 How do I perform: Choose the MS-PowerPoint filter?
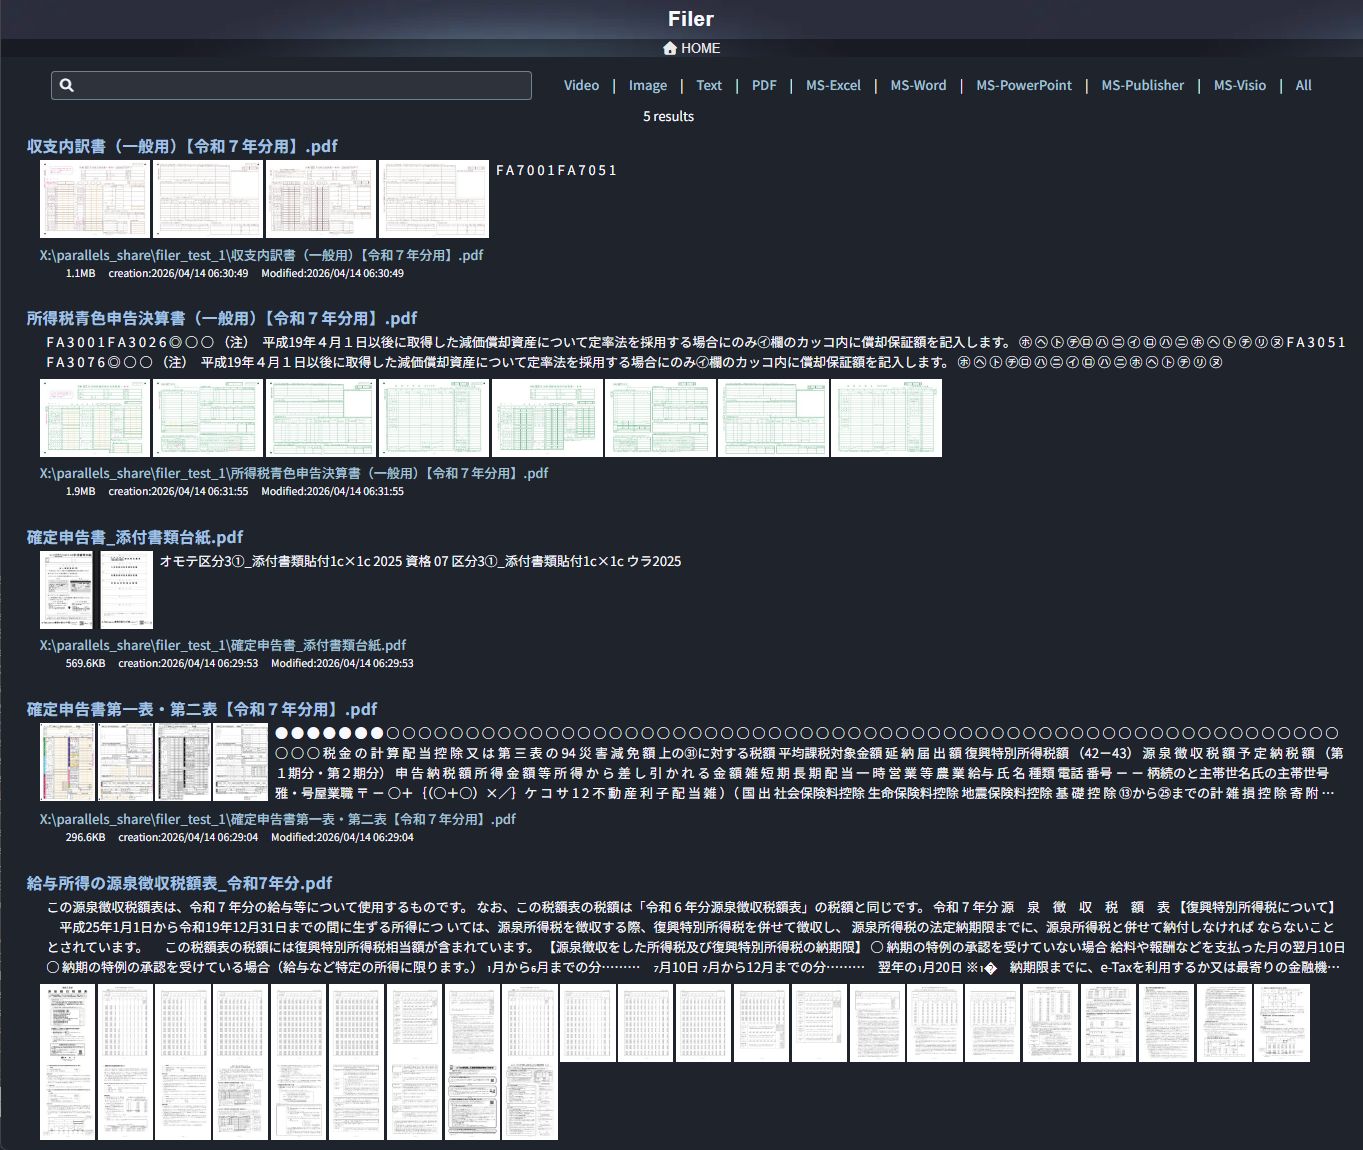point(1023,85)
